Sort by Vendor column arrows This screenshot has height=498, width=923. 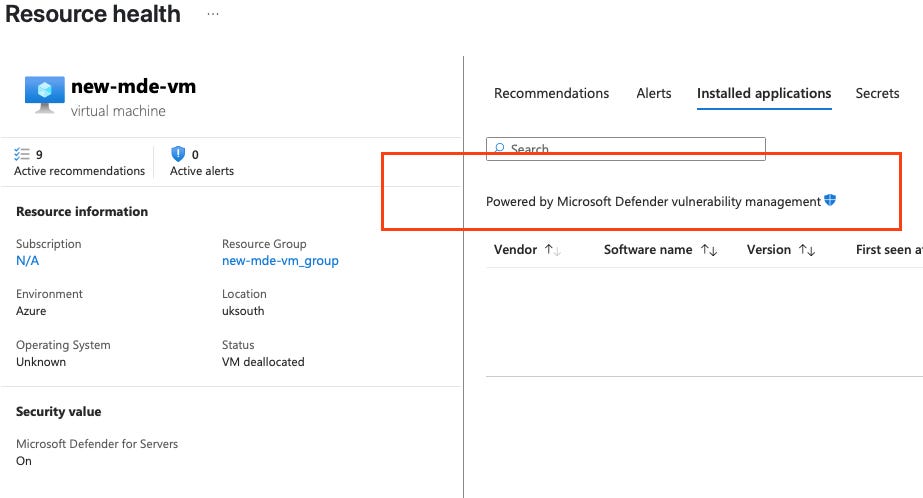pyautogui.click(x=552, y=250)
